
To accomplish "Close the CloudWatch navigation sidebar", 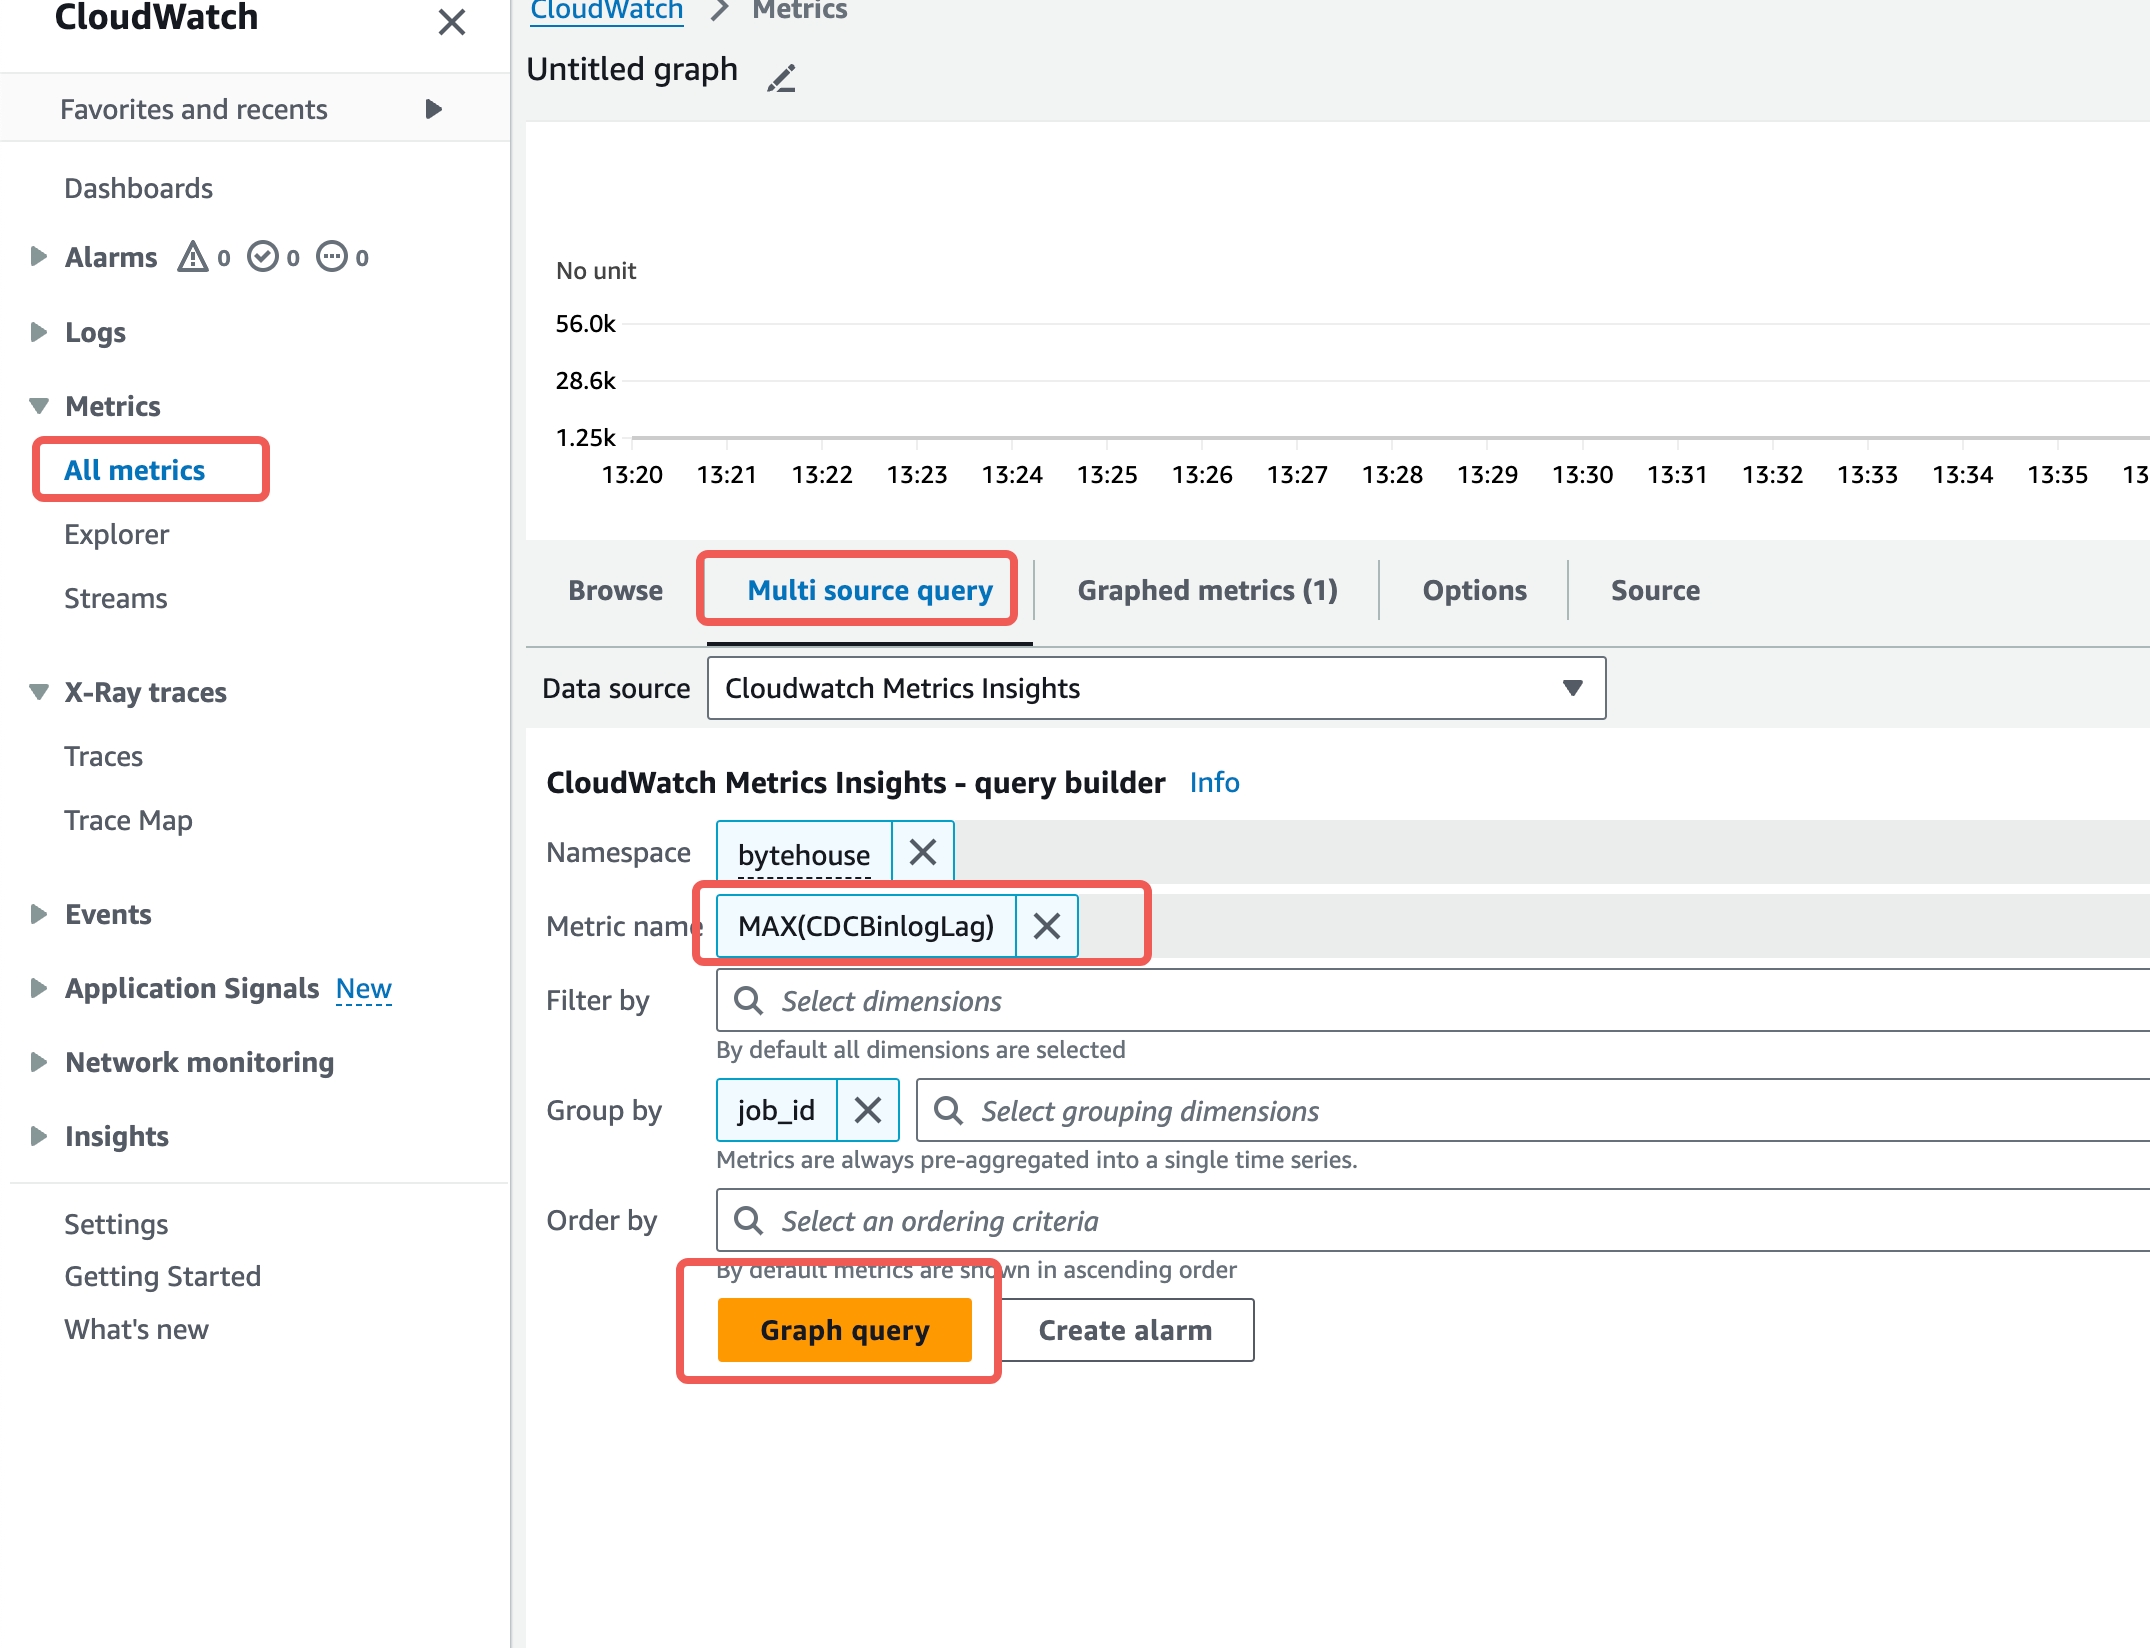I will coord(452,22).
